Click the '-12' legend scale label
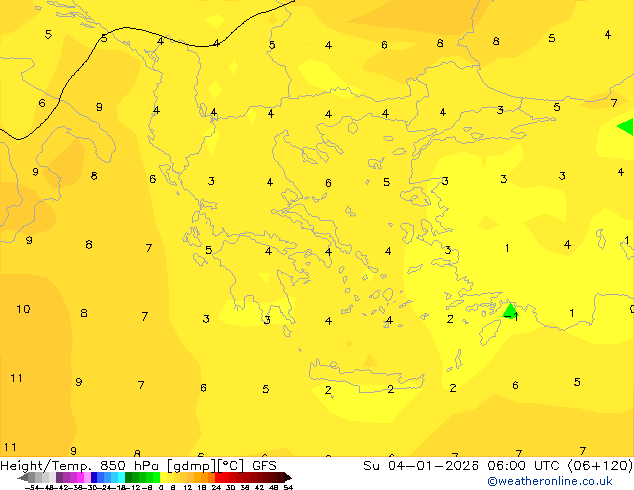Viewport: 634px width, 490px height. coord(135,487)
